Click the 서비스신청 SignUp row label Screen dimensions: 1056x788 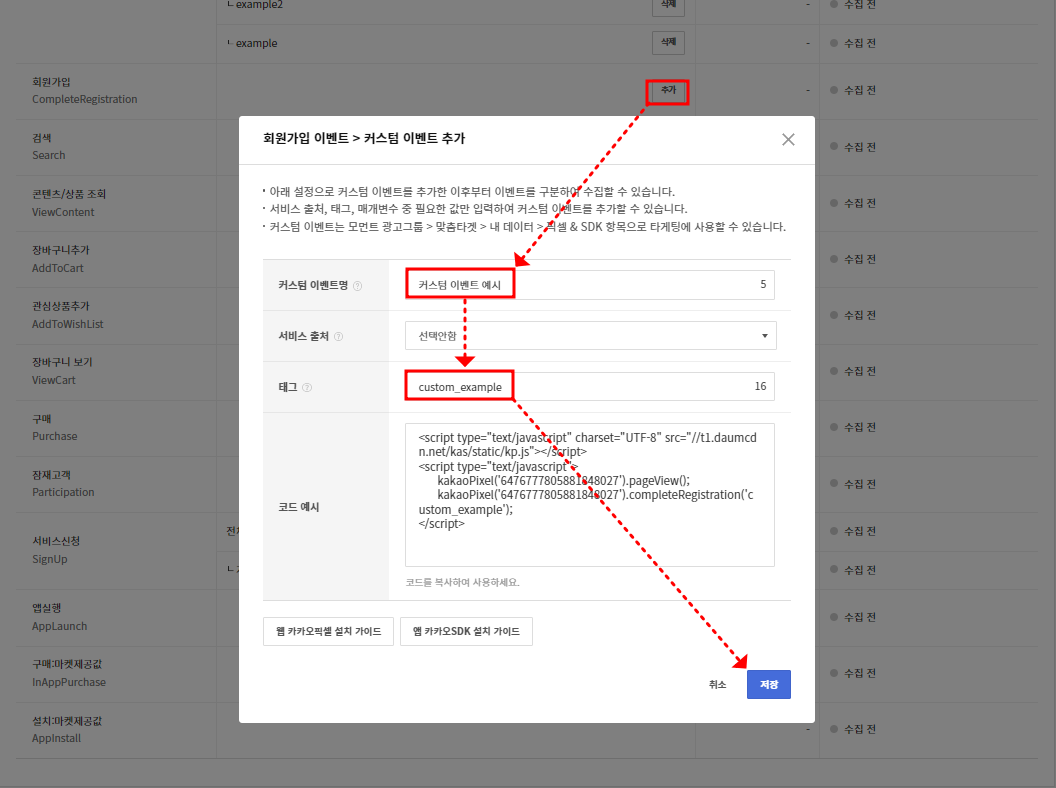point(56,550)
